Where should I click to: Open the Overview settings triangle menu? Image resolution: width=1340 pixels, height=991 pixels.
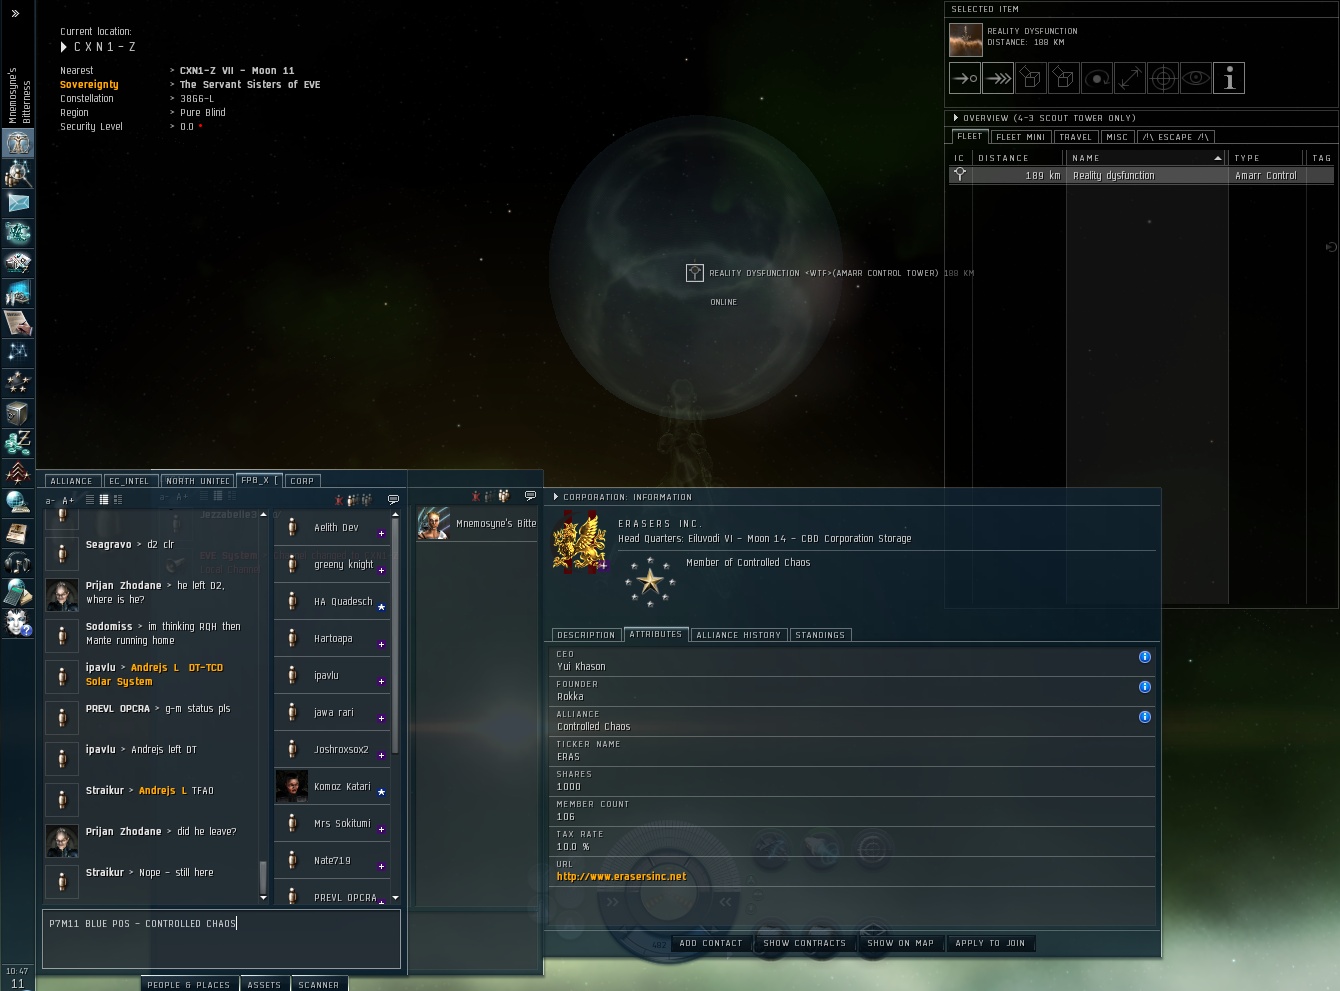(956, 118)
